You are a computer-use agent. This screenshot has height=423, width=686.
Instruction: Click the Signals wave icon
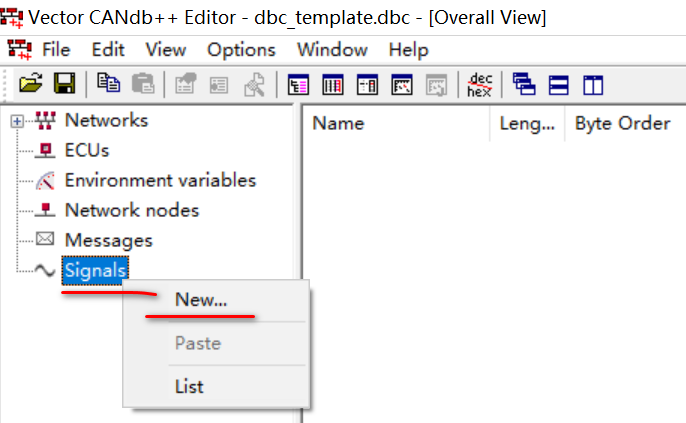[45, 270]
